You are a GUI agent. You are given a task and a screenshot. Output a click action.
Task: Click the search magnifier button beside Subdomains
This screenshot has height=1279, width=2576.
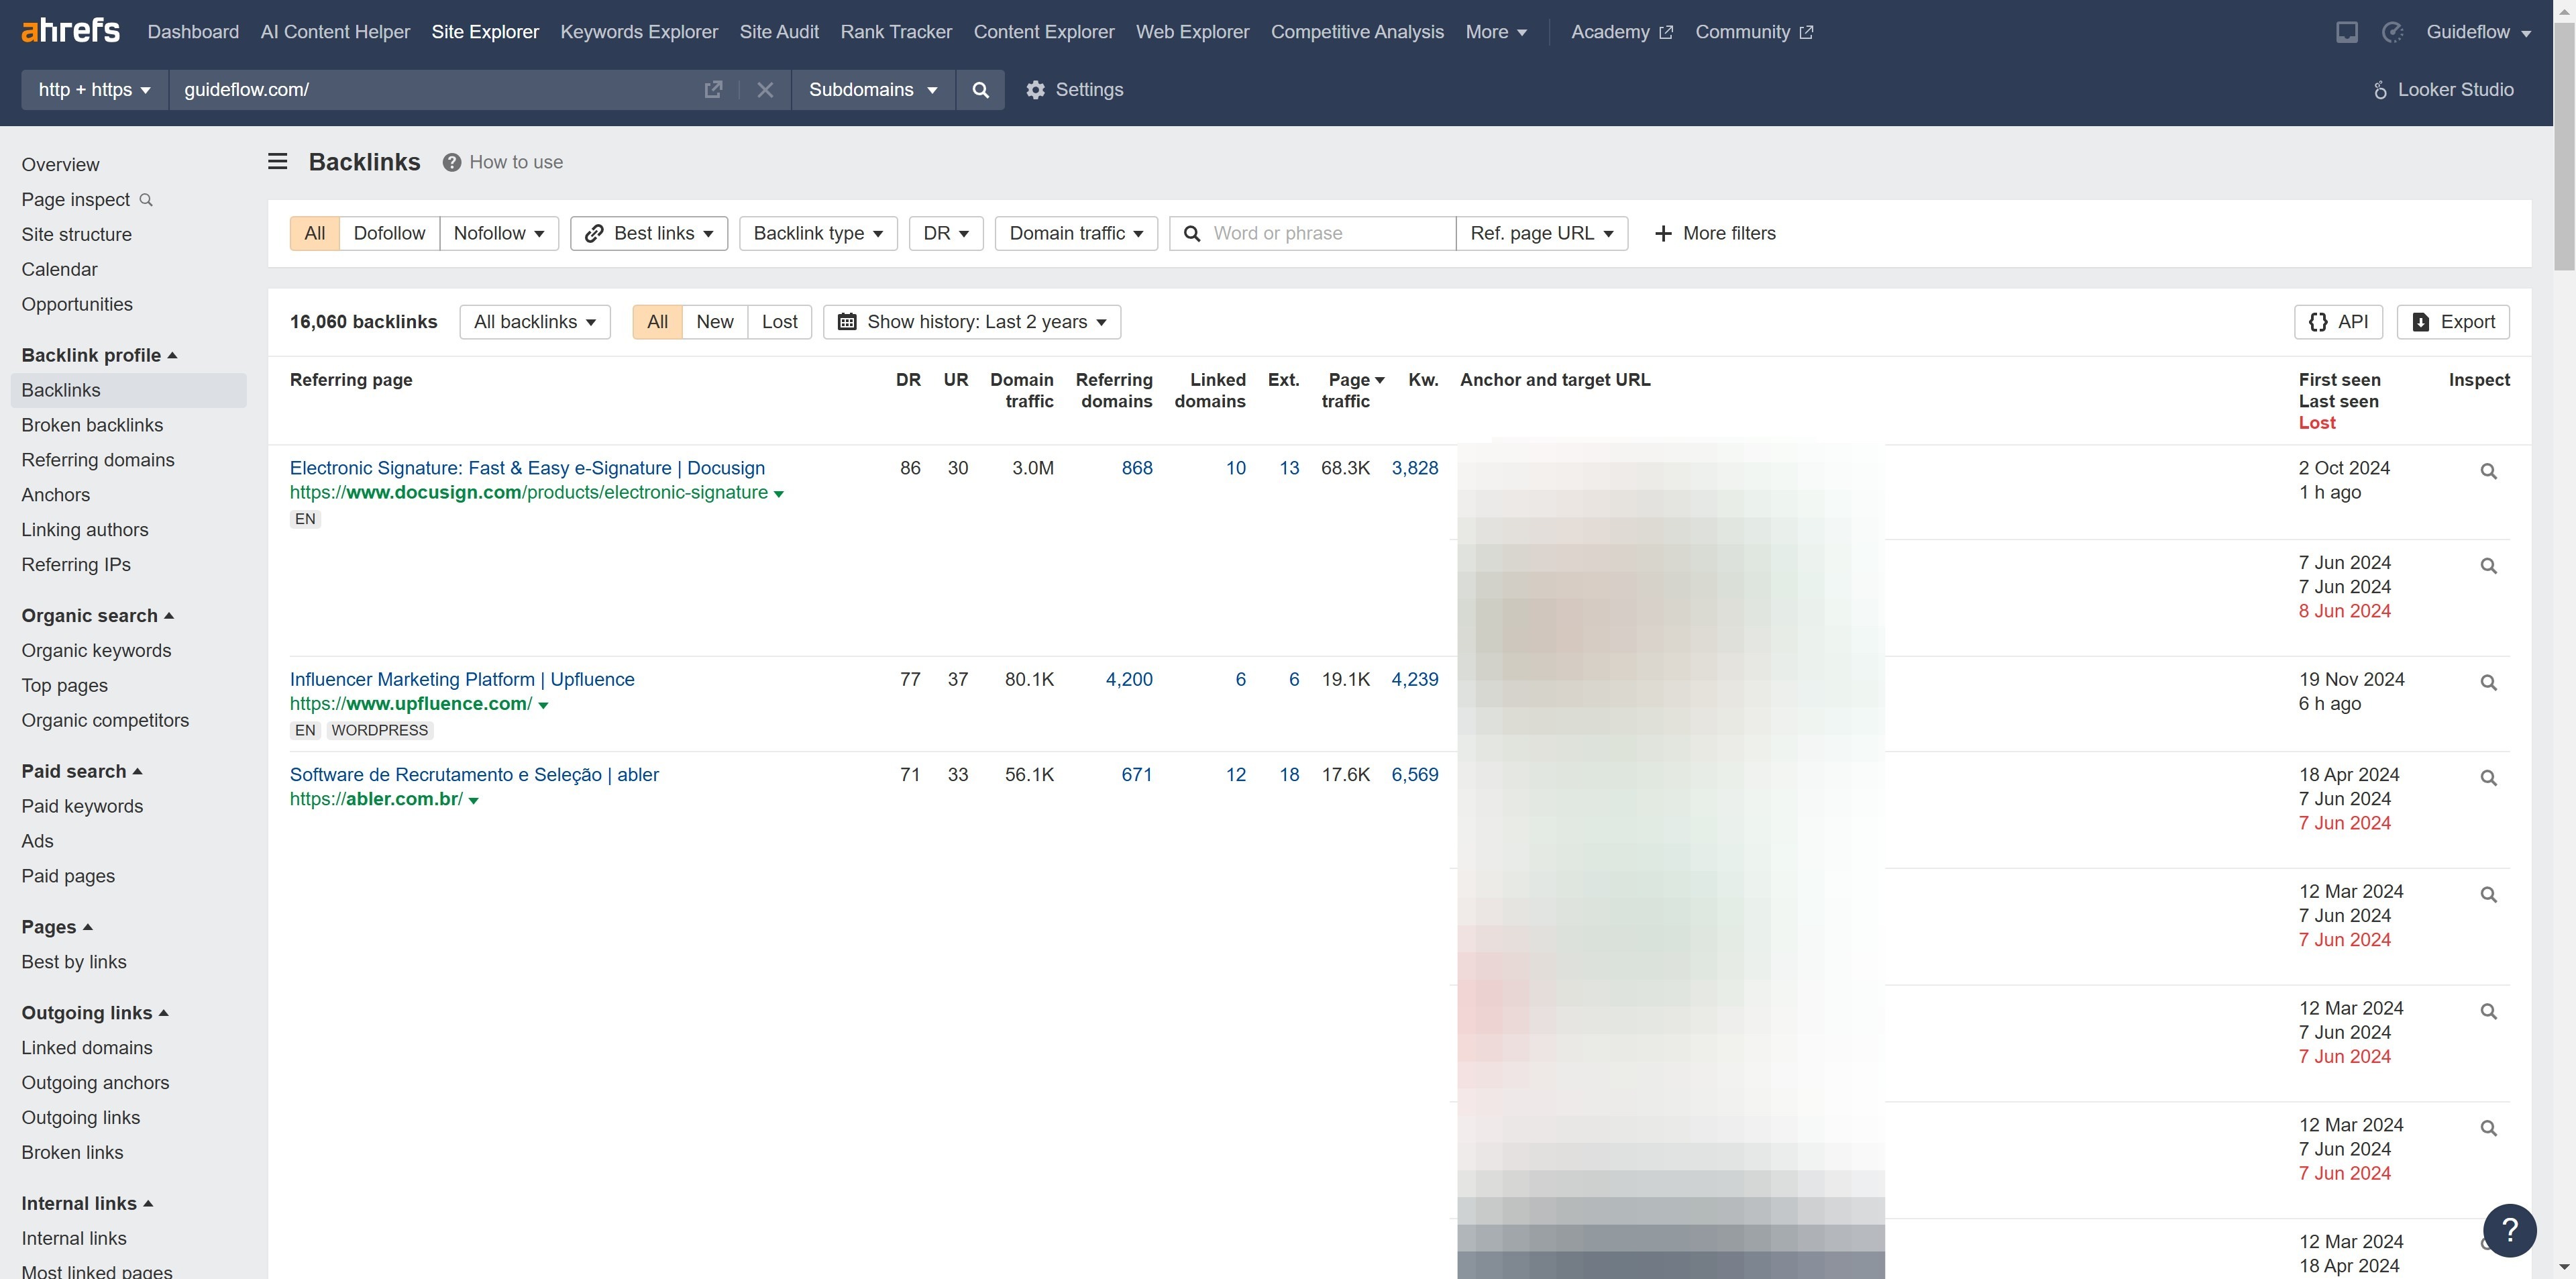[x=980, y=90]
